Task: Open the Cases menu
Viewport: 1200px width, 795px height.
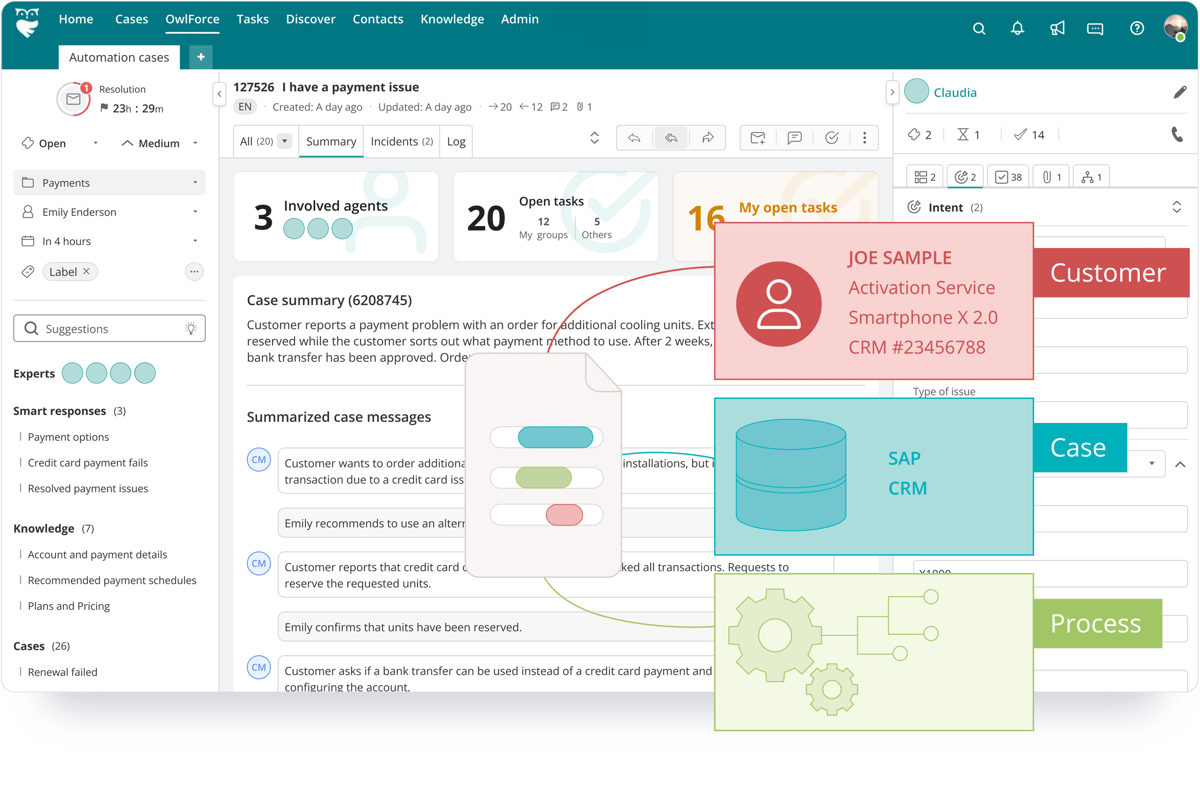Action: 131,19
